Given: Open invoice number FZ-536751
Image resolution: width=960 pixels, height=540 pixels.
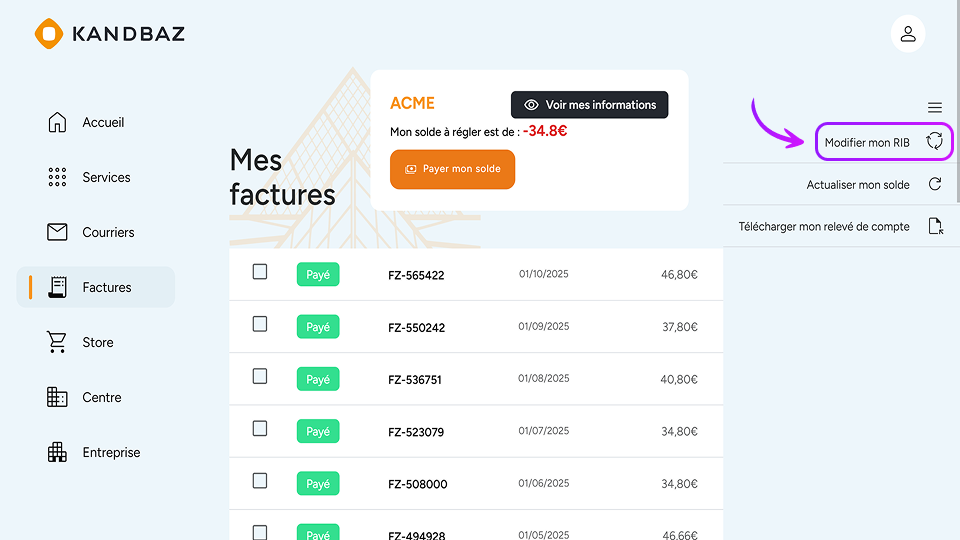Looking at the screenshot, I should click(415, 380).
